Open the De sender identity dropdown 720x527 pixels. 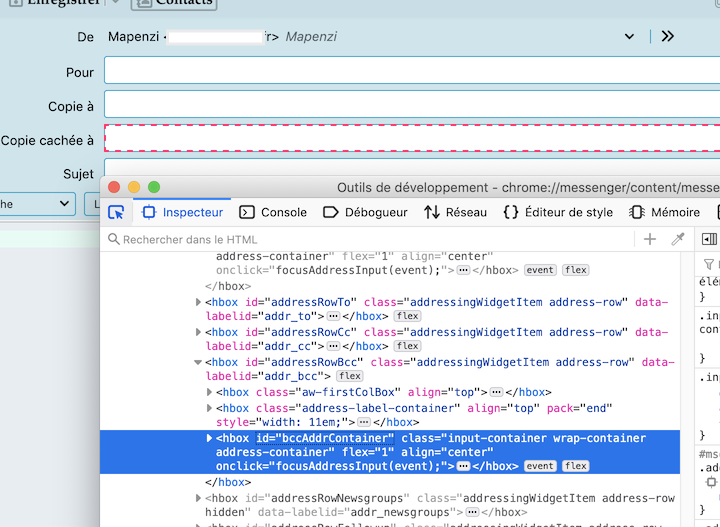tap(629, 36)
